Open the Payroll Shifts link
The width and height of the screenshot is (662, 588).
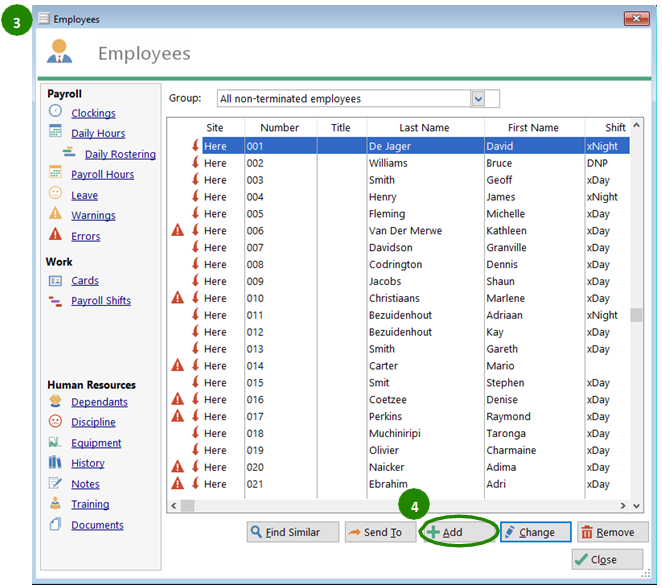pyautogui.click(x=101, y=301)
